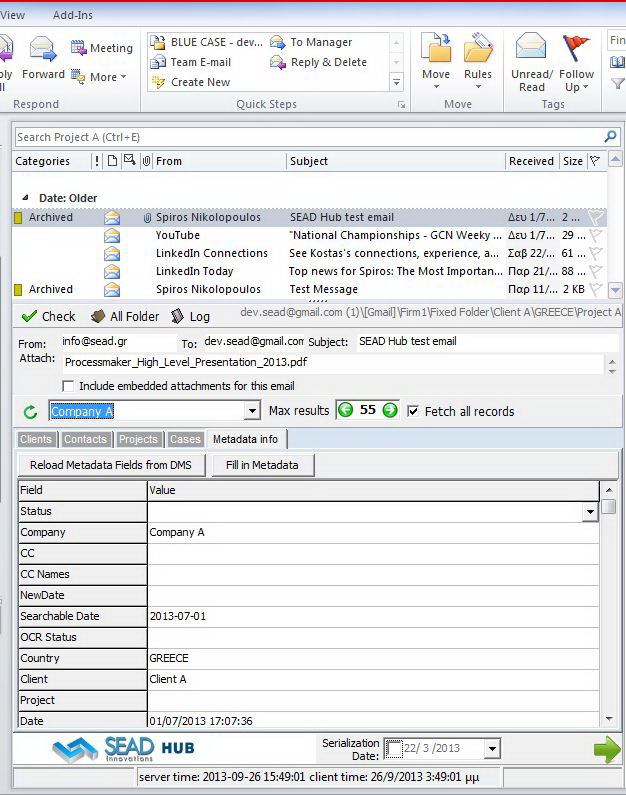Screen dimensions: 626x795
Task: Click the green proceed arrow
Action: click(x=606, y=749)
